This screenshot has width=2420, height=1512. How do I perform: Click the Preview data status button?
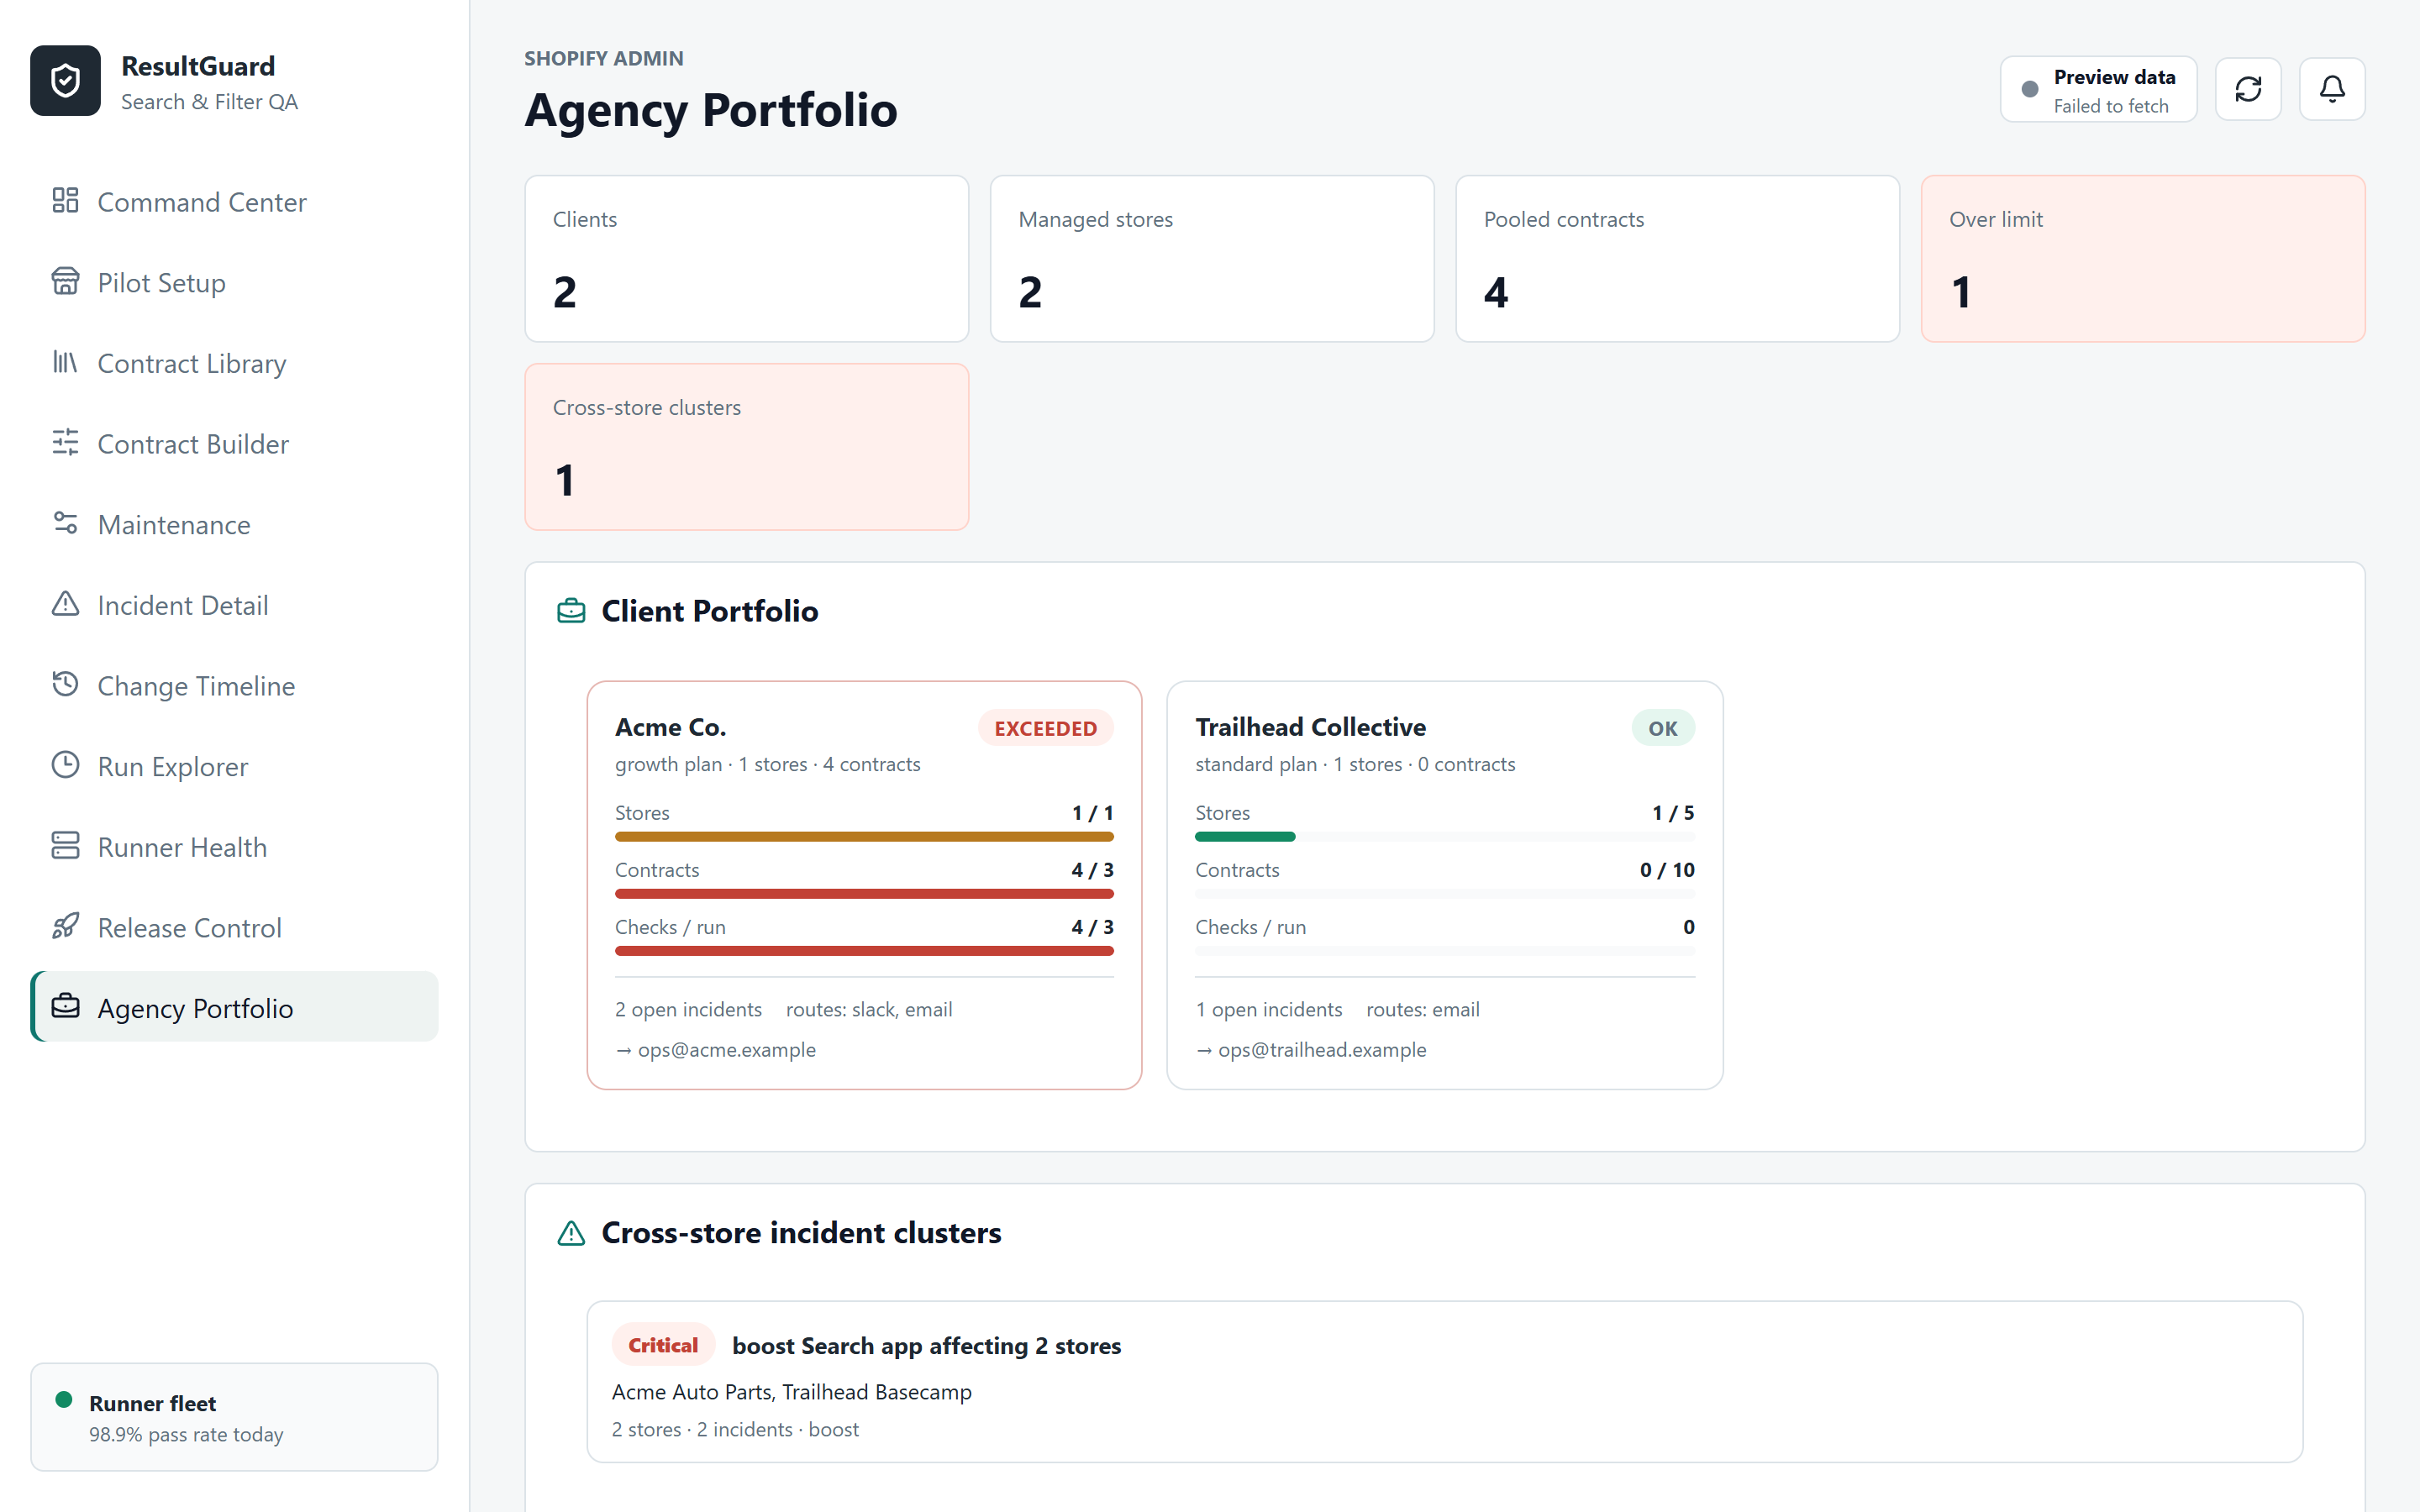click(x=2098, y=89)
